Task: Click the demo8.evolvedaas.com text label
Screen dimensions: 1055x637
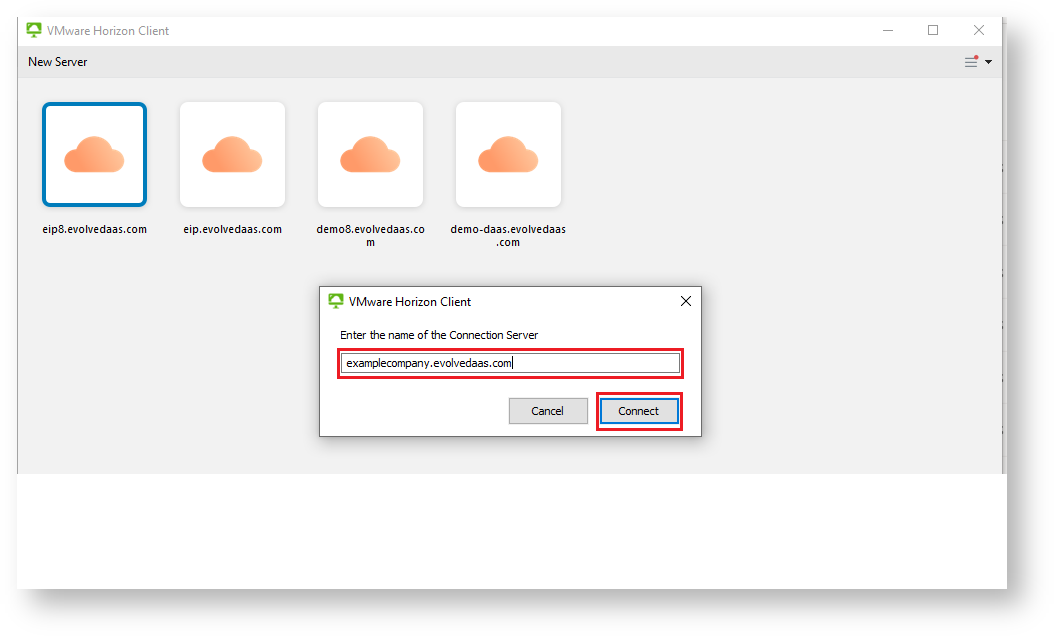Action: point(370,235)
